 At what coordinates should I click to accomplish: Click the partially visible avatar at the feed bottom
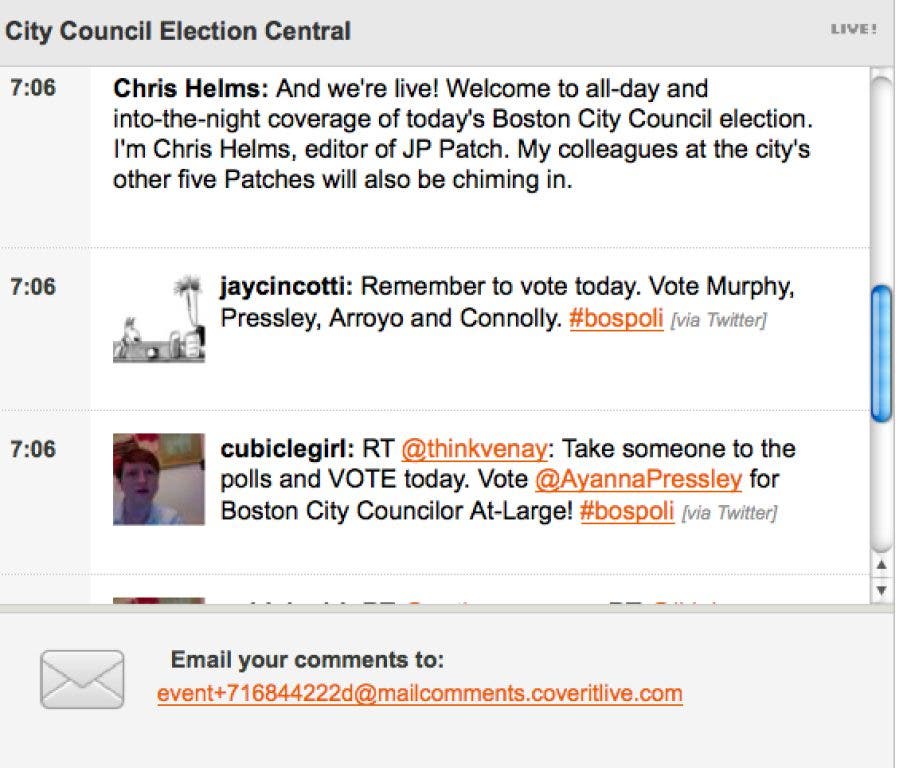coord(159,601)
